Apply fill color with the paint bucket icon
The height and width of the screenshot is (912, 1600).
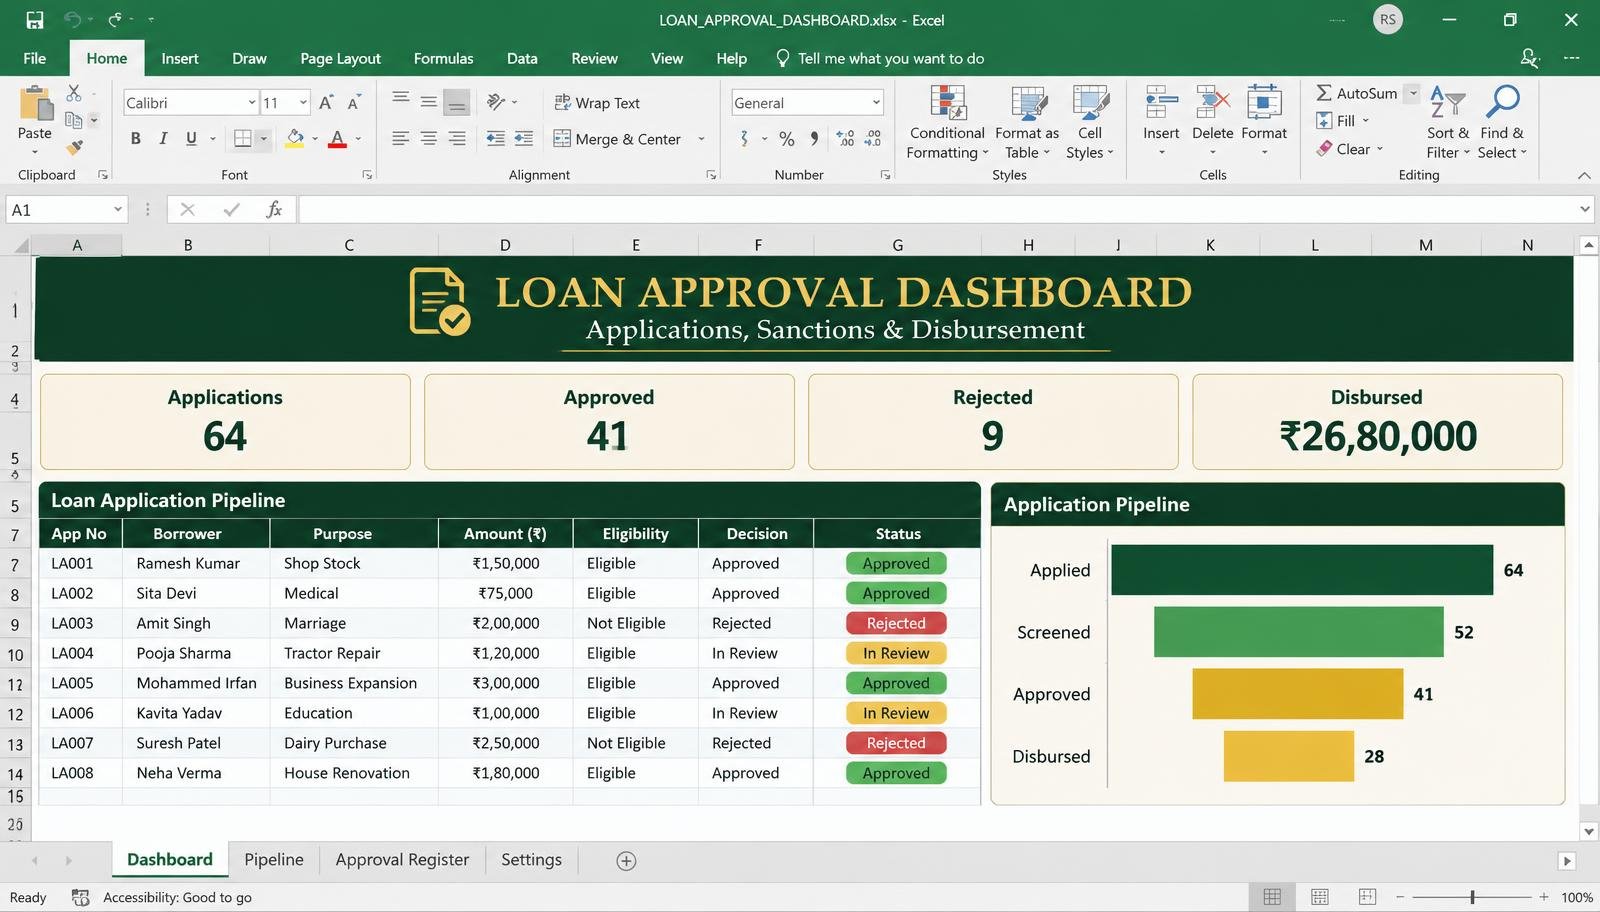(x=295, y=139)
